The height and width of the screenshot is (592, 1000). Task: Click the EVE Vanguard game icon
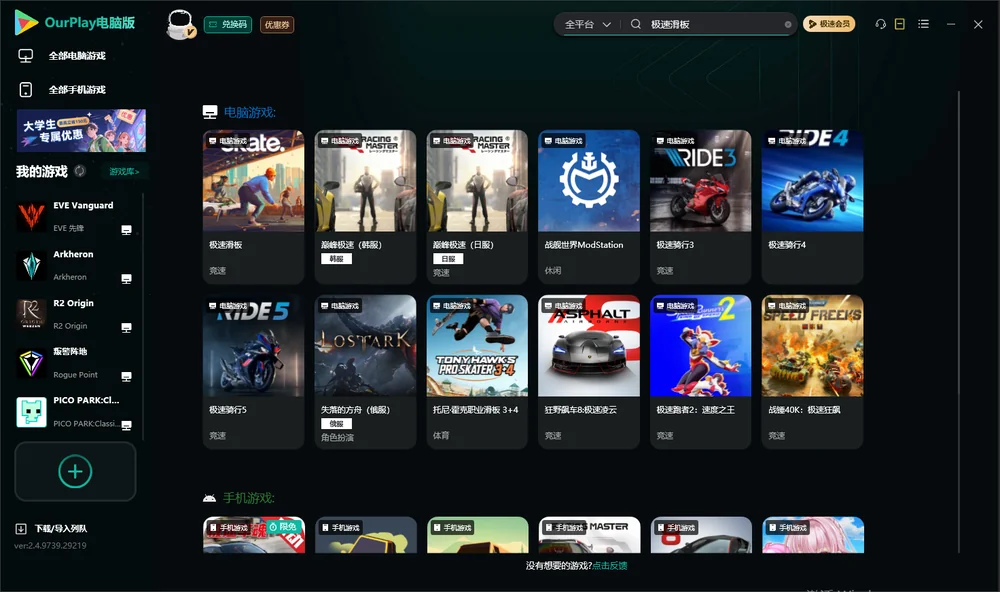tap(31, 217)
